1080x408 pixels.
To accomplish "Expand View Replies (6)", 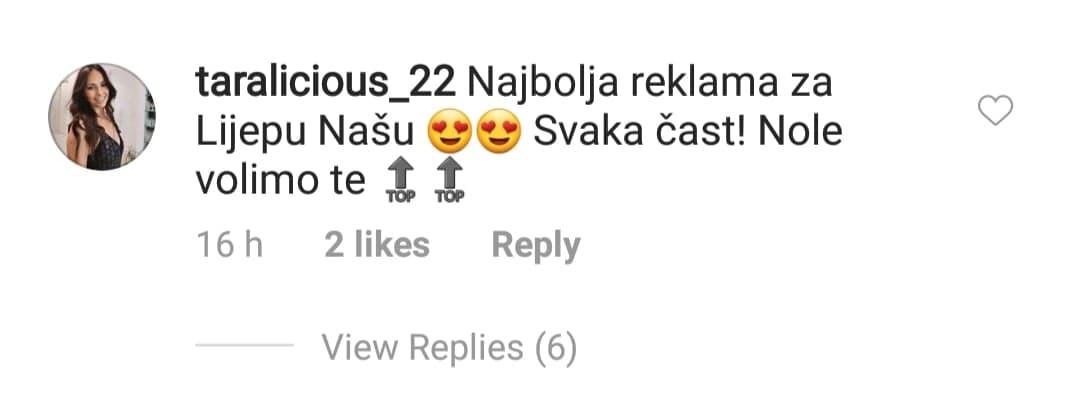I will [x=449, y=348].
